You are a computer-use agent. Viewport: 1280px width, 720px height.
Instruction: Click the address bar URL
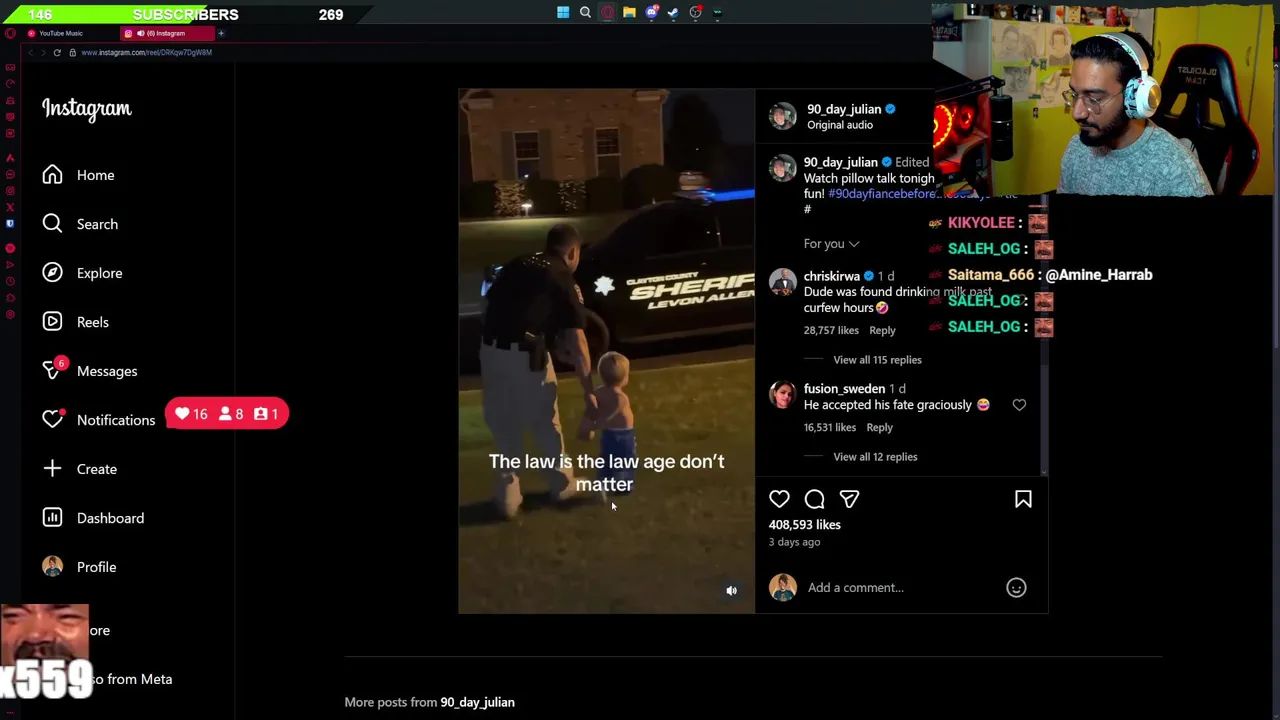click(146, 52)
